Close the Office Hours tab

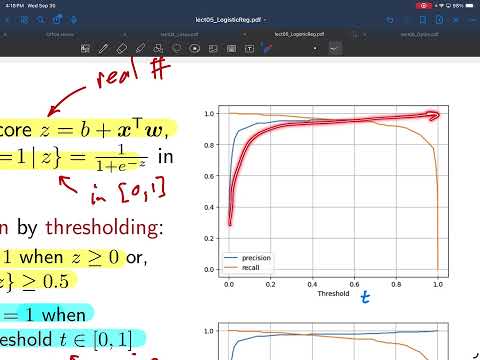tap(5, 34)
